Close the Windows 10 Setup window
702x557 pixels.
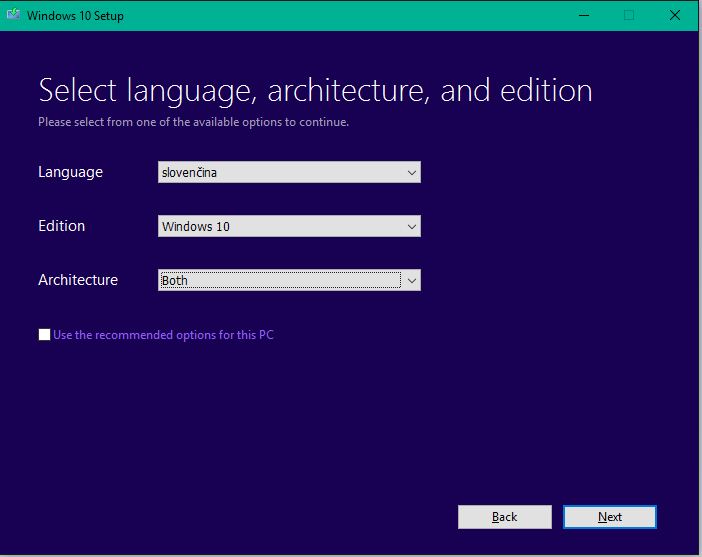click(675, 15)
